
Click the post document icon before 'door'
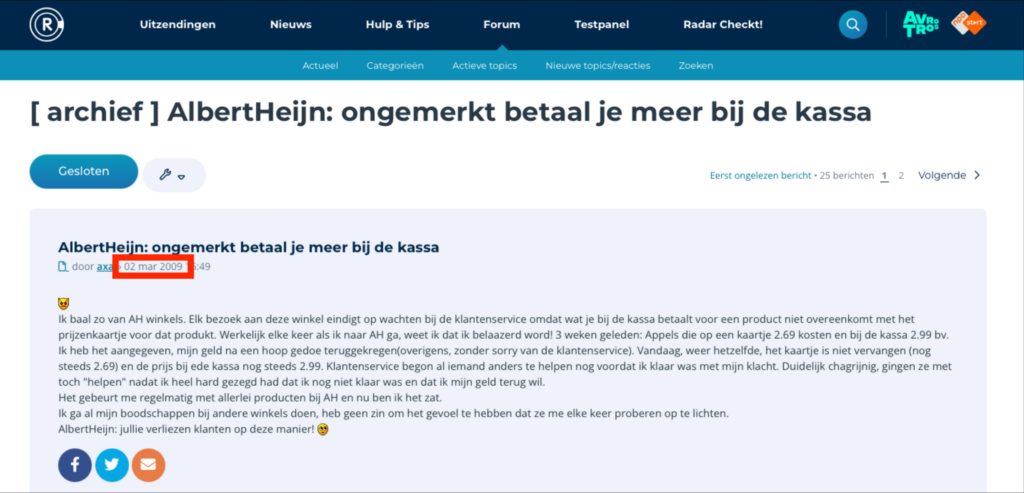pos(63,267)
